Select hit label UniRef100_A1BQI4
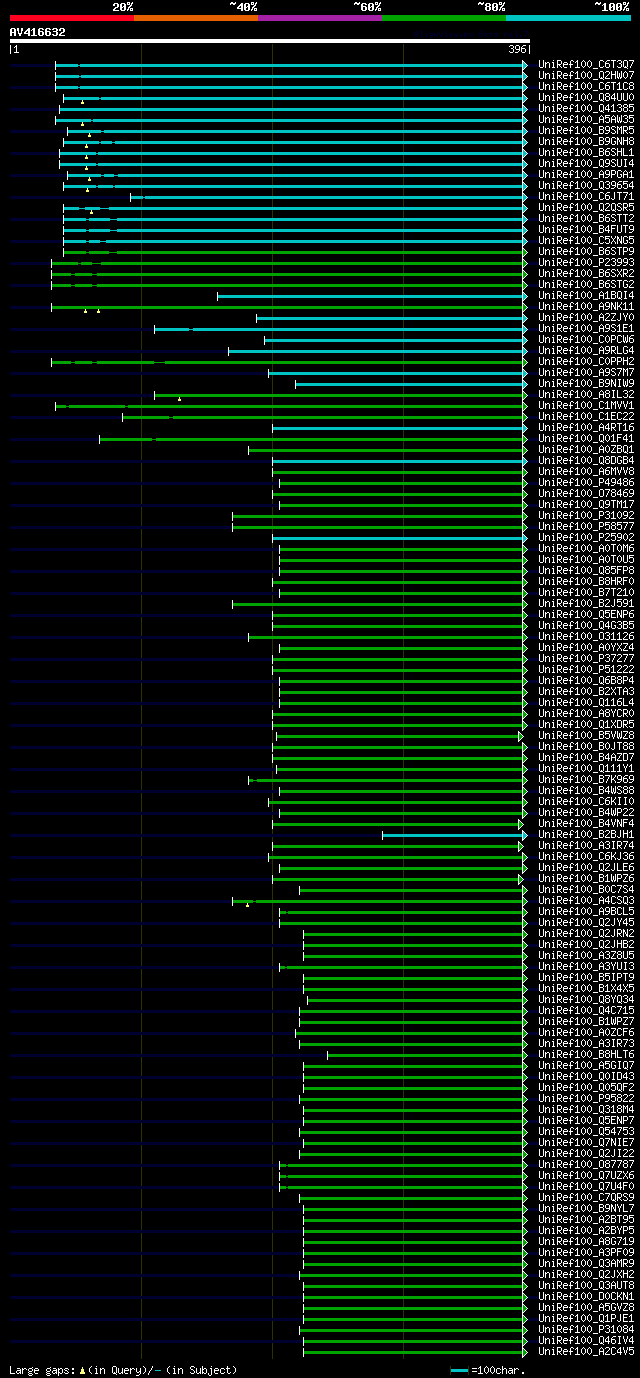The width and height of the screenshot is (640, 1378). pos(586,295)
